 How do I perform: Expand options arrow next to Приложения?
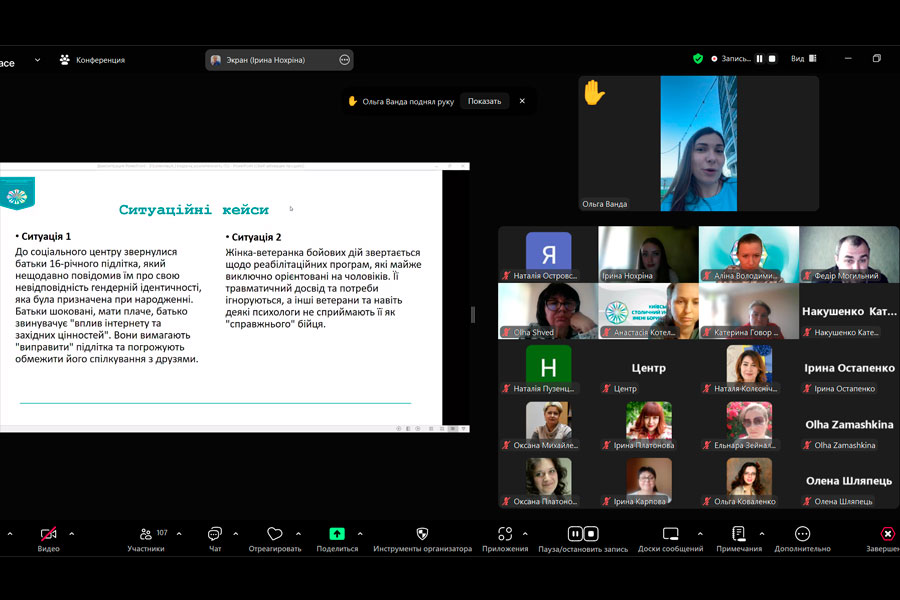click(525, 534)
